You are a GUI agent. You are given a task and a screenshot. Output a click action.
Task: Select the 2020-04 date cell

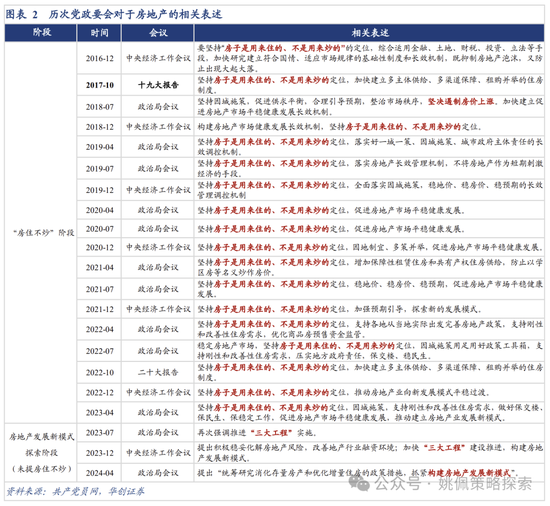[100, 210]
